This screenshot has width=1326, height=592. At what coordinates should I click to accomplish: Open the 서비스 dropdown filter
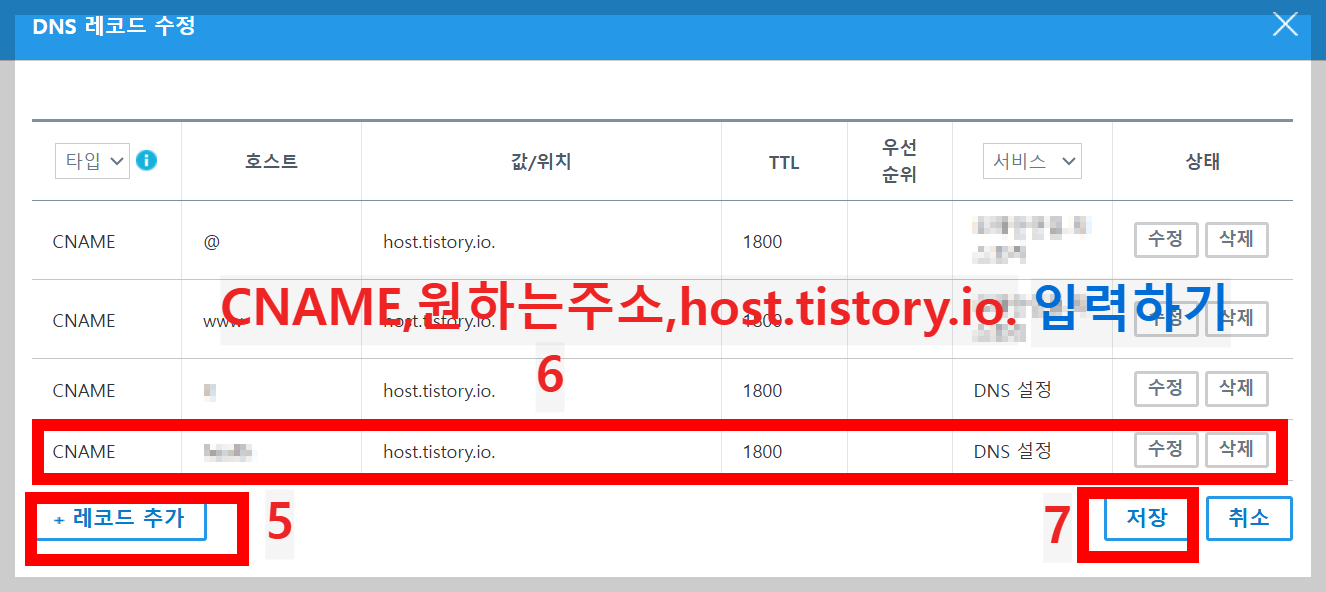1032,160
